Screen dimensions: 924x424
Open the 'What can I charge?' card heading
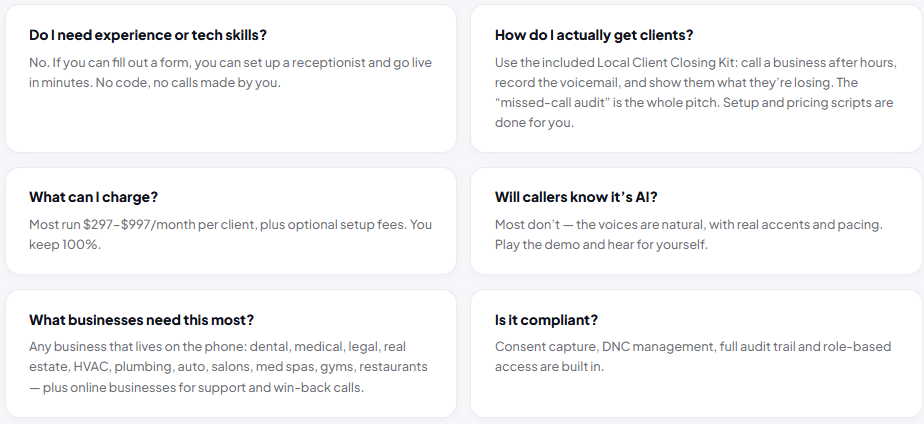pyautogui.click(x=94, y=197)
